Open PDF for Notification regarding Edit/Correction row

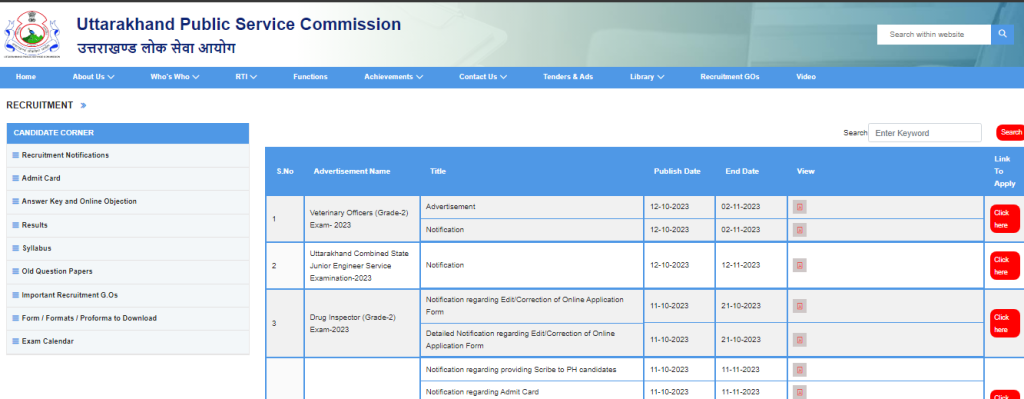[799, 306]
